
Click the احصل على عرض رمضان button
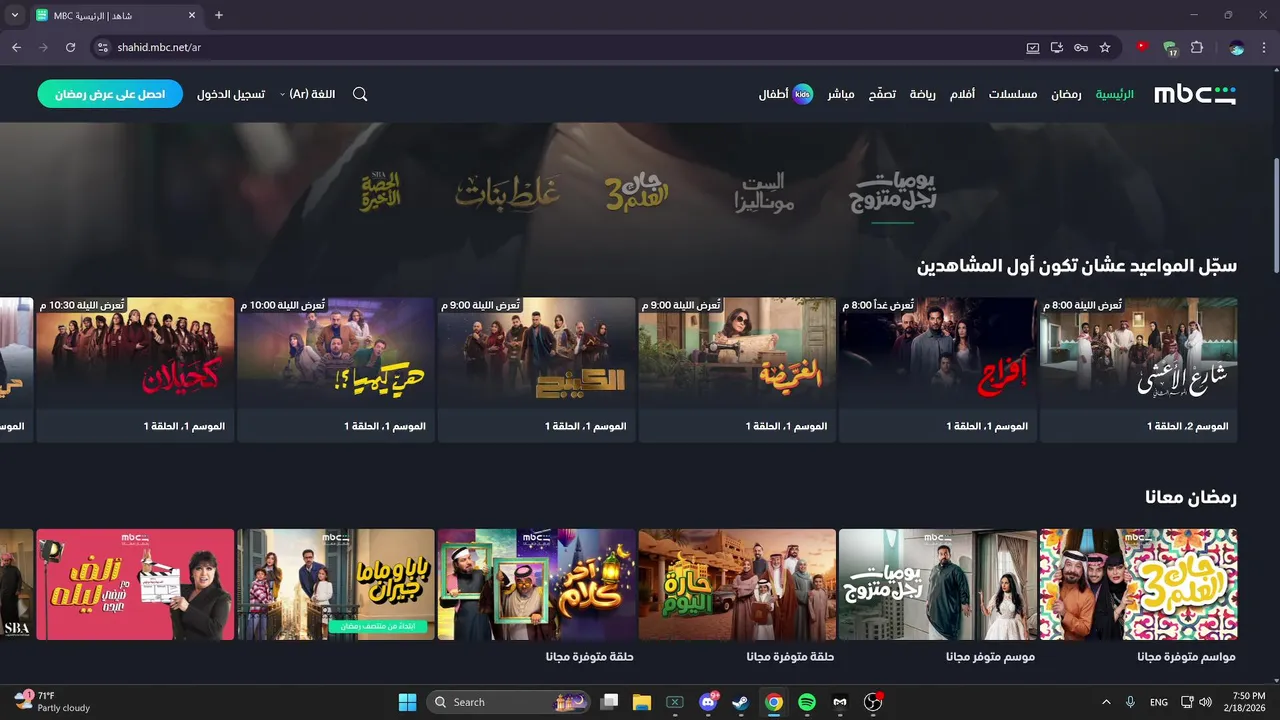tap(110, 94)
